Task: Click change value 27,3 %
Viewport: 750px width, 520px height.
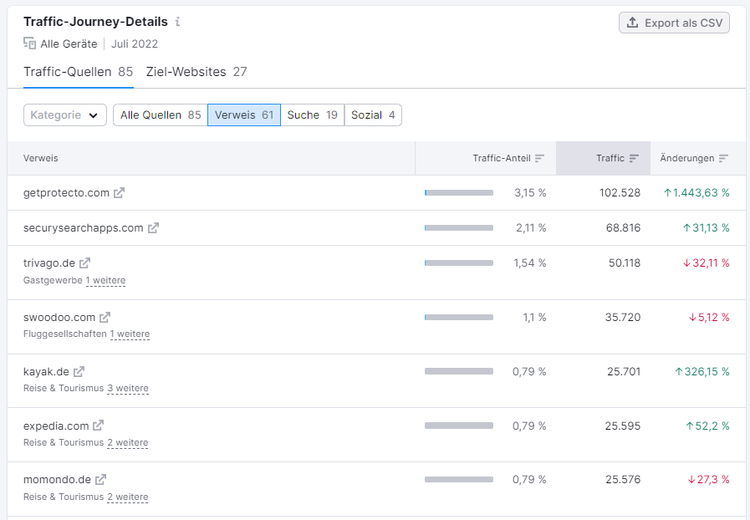Action: click(708, 479)
